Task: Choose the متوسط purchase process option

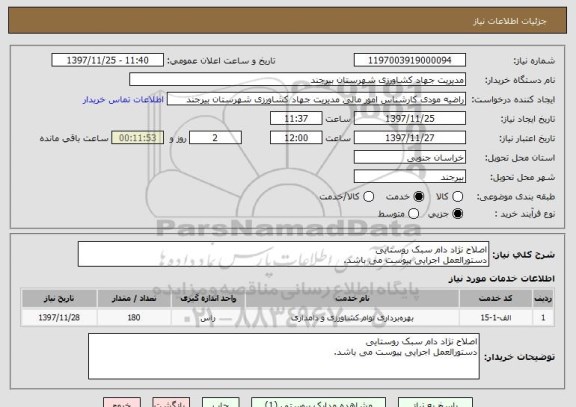Action: [414, 213]
